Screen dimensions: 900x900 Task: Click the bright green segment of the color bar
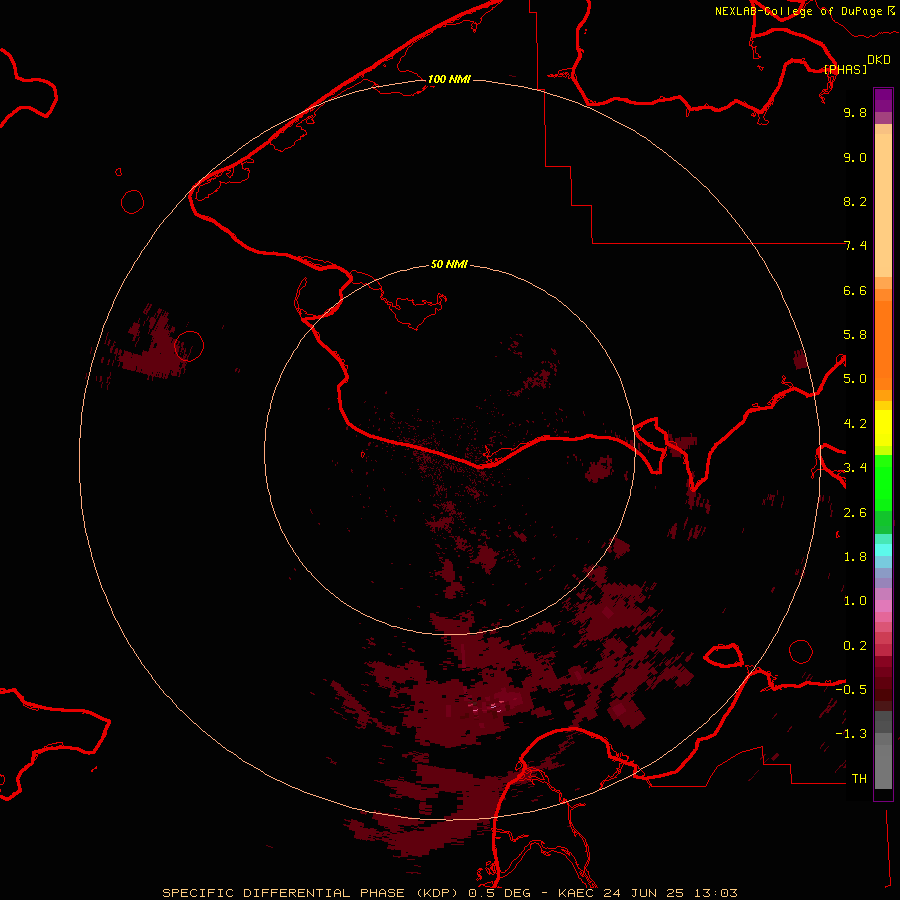coord(883,483)
